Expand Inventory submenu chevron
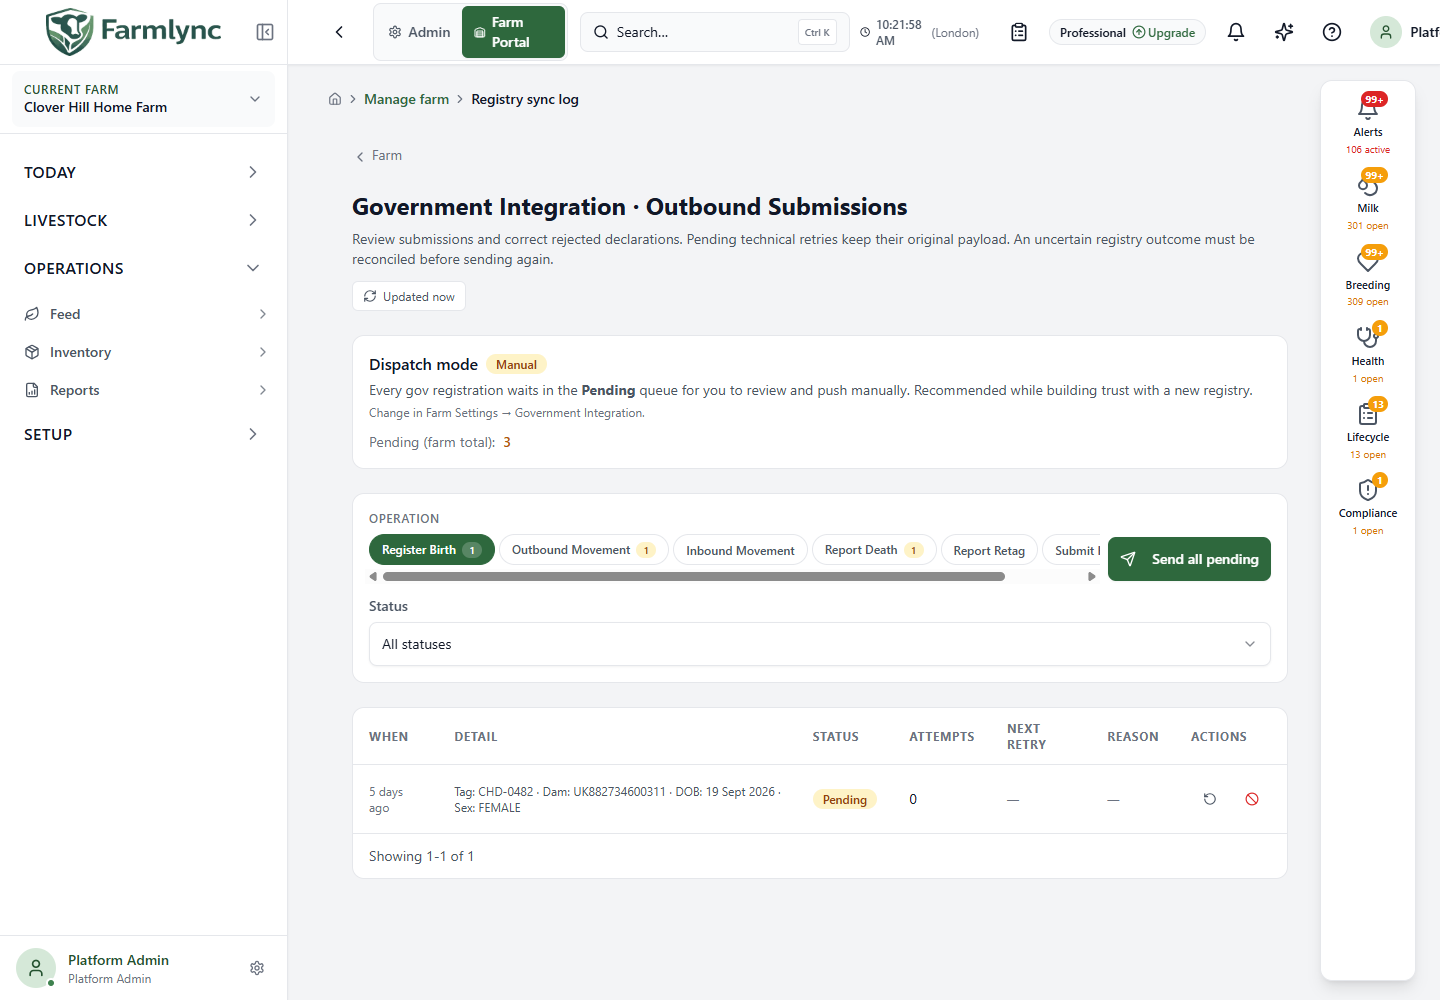The image size is (1440, 1000). (x=263, y=352)
